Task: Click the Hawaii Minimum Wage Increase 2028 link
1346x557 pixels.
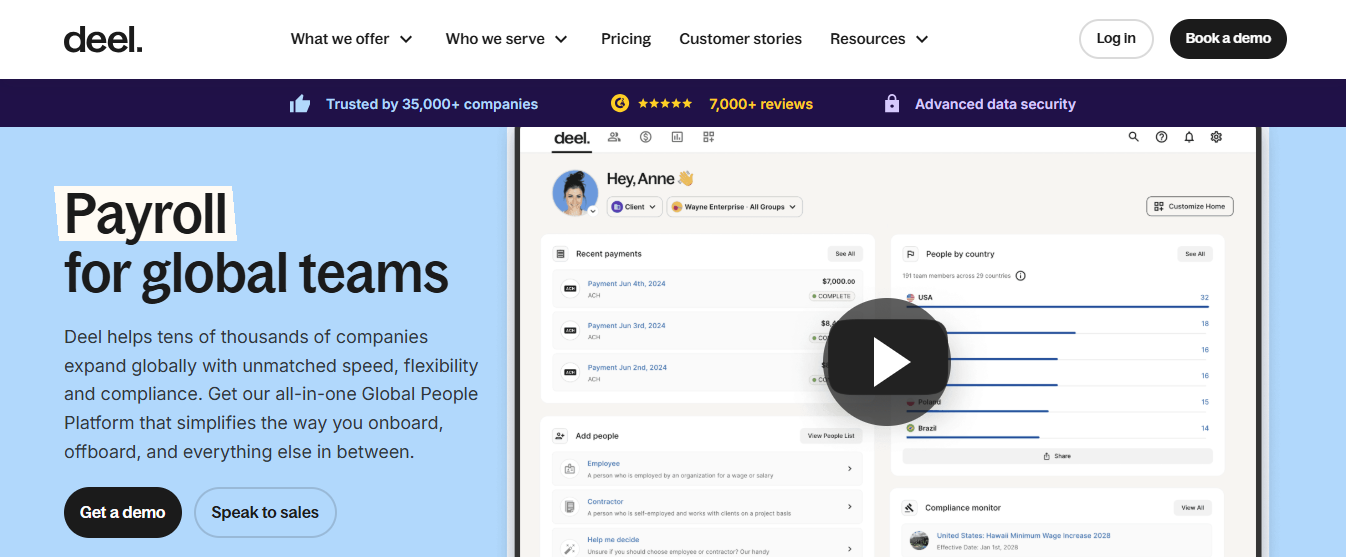Action: [1023, 536]
